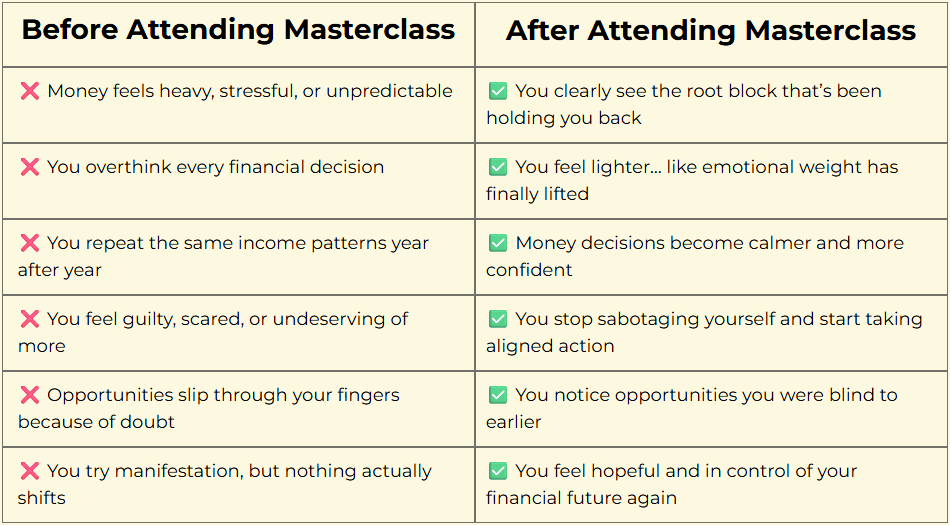Screen dimensions: 950x525
Task: Select the green check before "You stop sabotaging"
Action: (x=497, y=320)
